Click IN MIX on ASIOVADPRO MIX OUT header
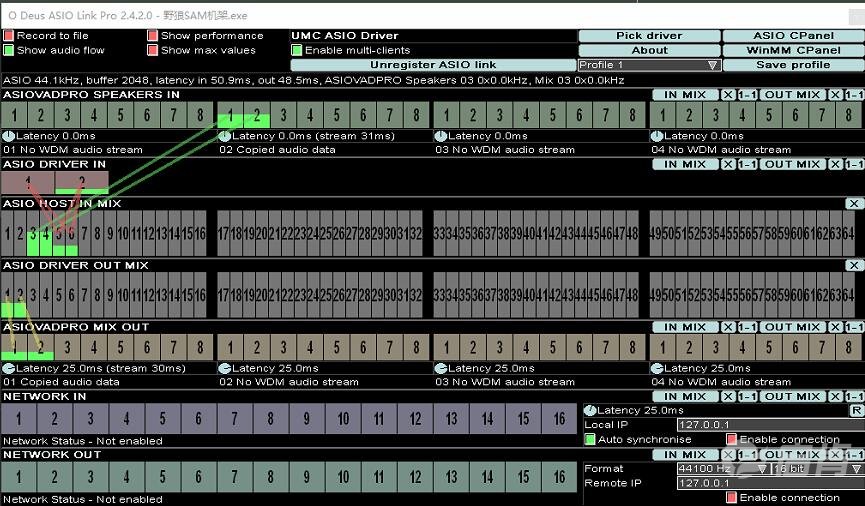Image resolution: width=865 pixels, height=506 pixels. (685, 327)
